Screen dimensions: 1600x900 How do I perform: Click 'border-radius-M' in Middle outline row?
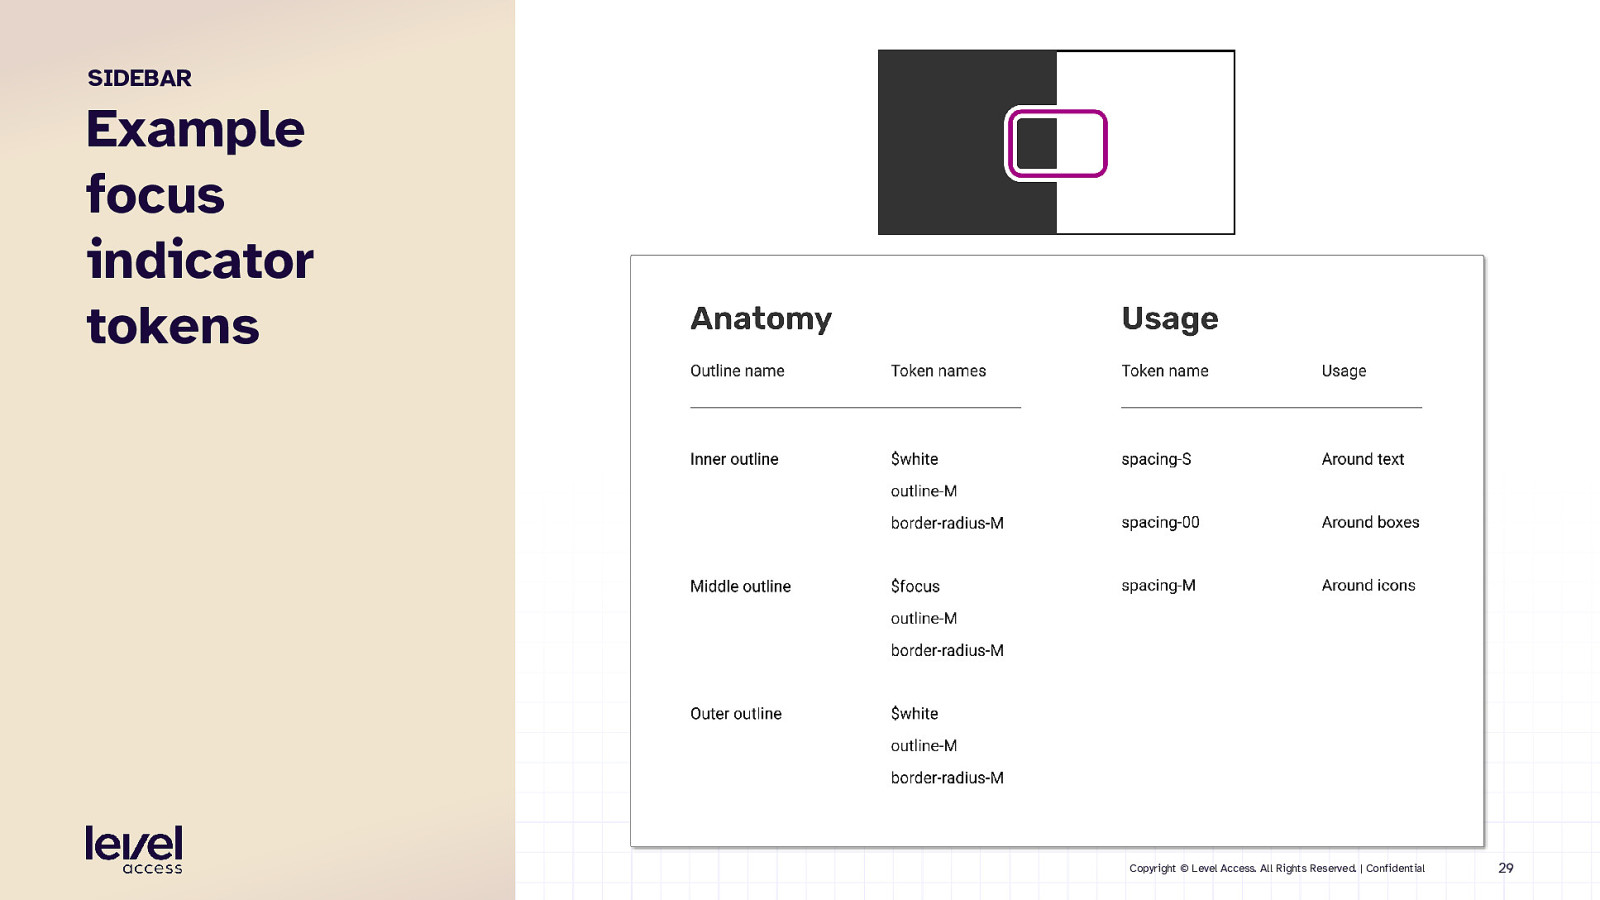coord(947,650)
